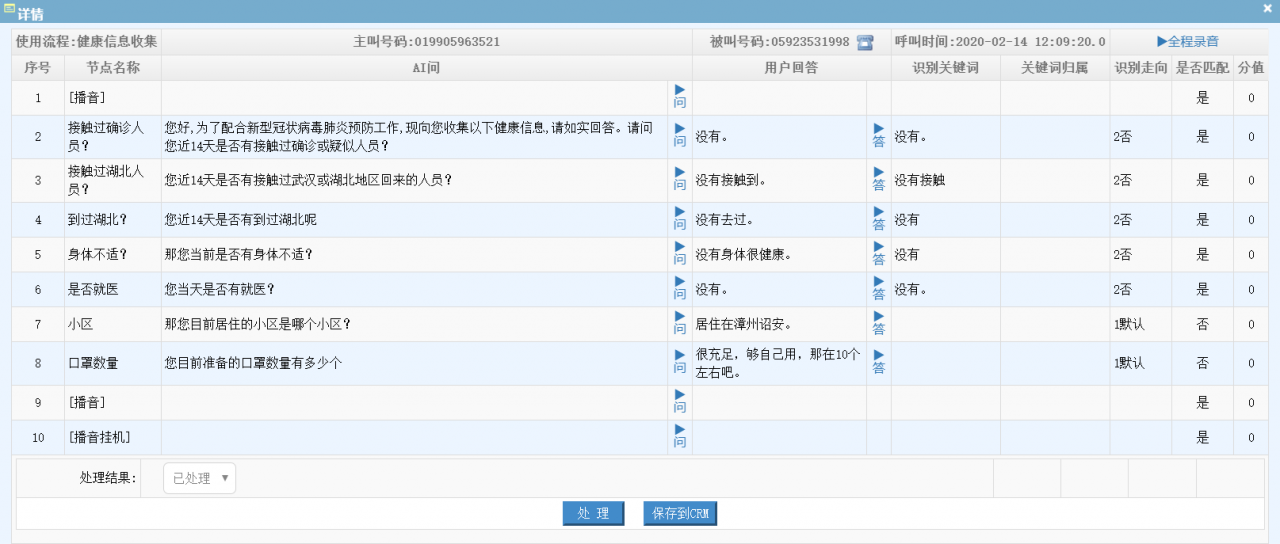This screenshot has width=1280, height=544.
Task: Play question audio for row 9 播音
Action: (680, 402)
